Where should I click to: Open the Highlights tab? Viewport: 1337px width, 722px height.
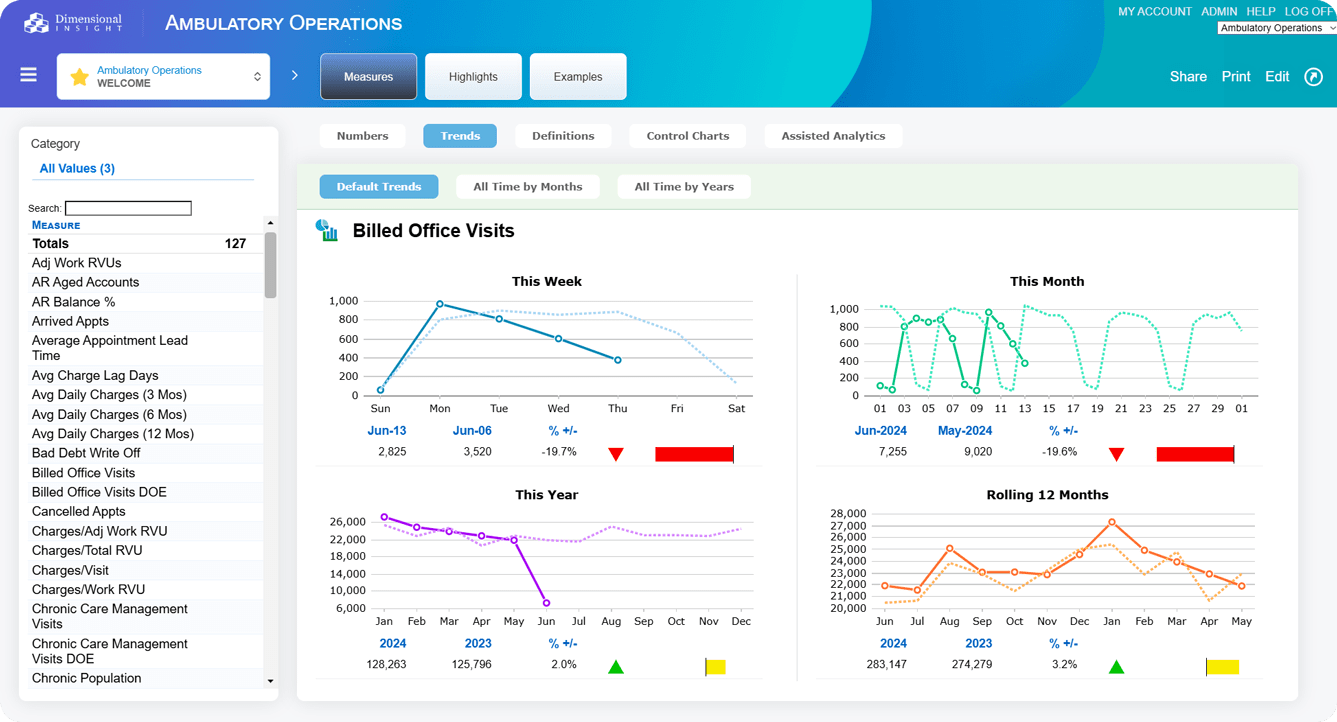click(473, 77)
